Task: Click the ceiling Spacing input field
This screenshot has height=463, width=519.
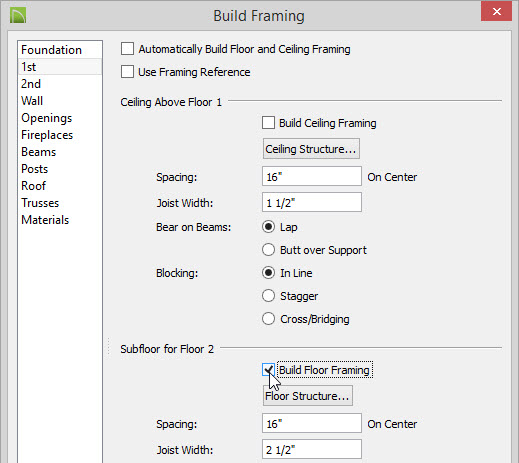Action: click(312, 176)
